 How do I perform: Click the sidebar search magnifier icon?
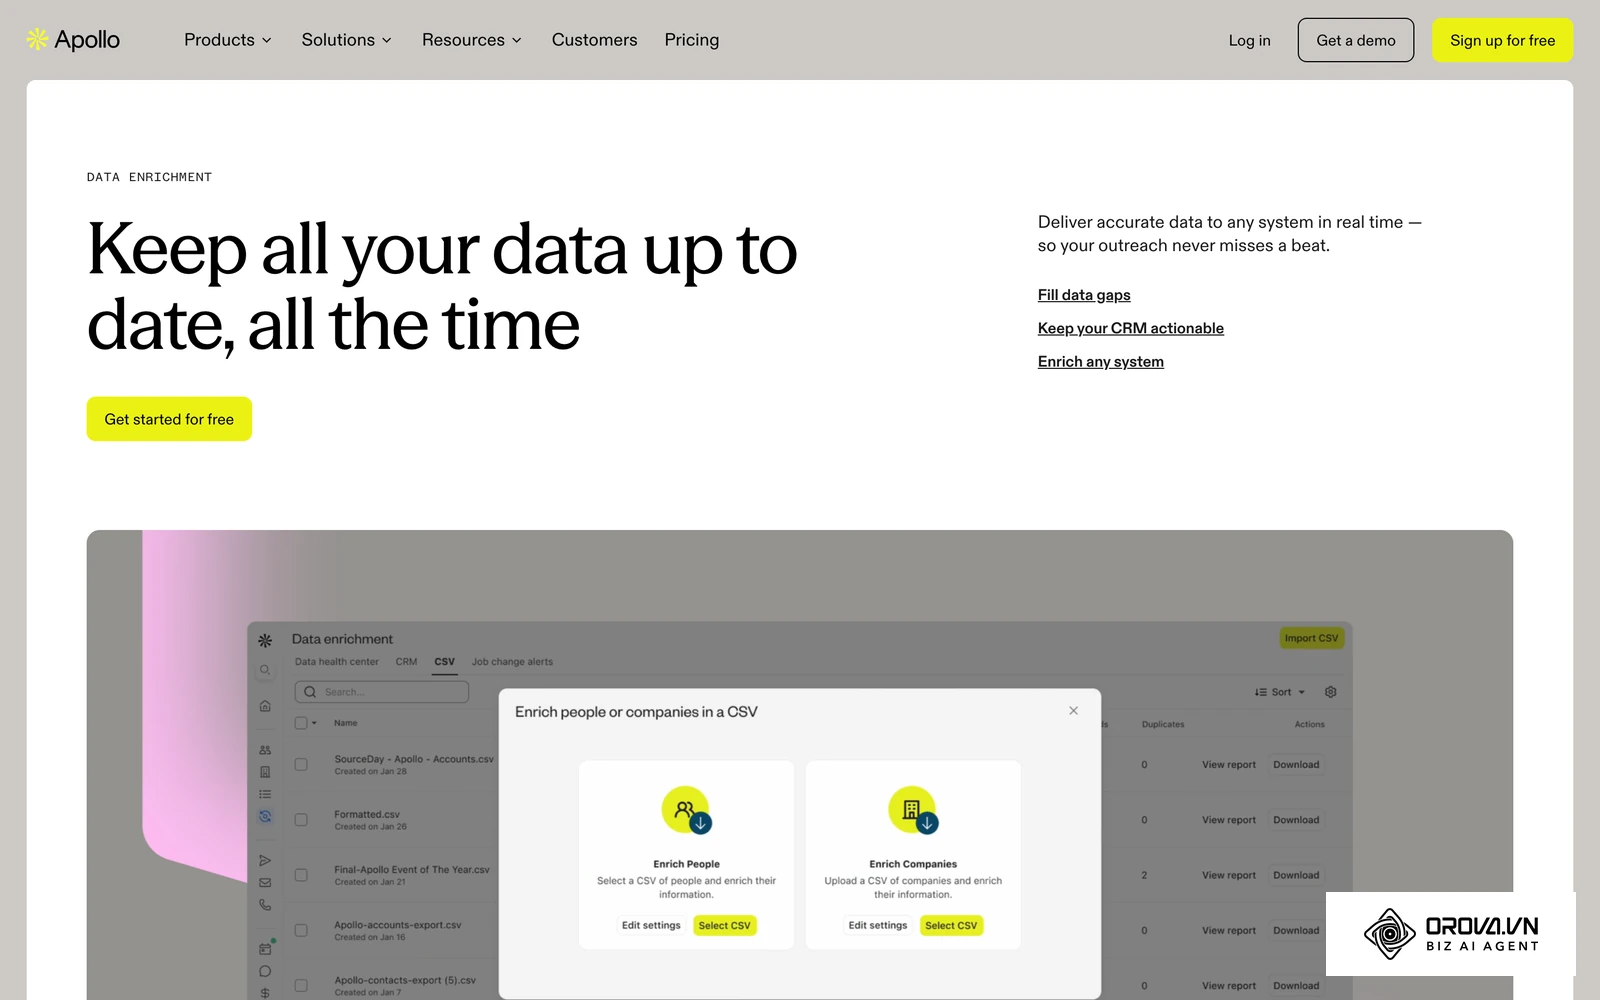click(x=265, y=670)
